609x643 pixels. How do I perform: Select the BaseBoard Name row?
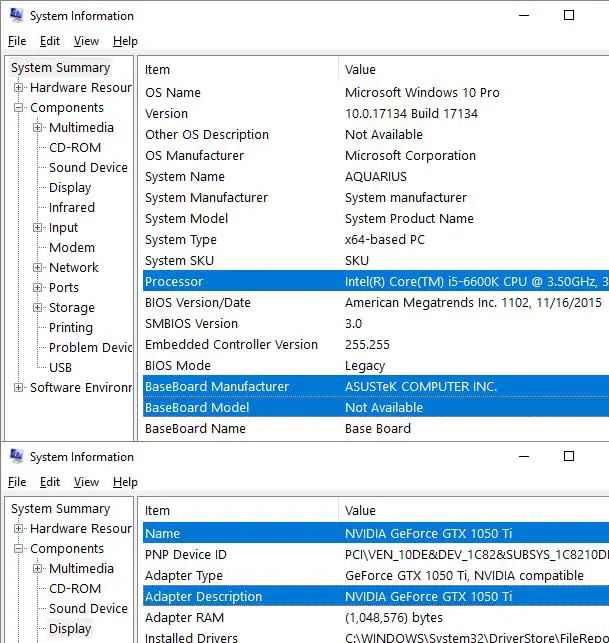click(376, 429)
